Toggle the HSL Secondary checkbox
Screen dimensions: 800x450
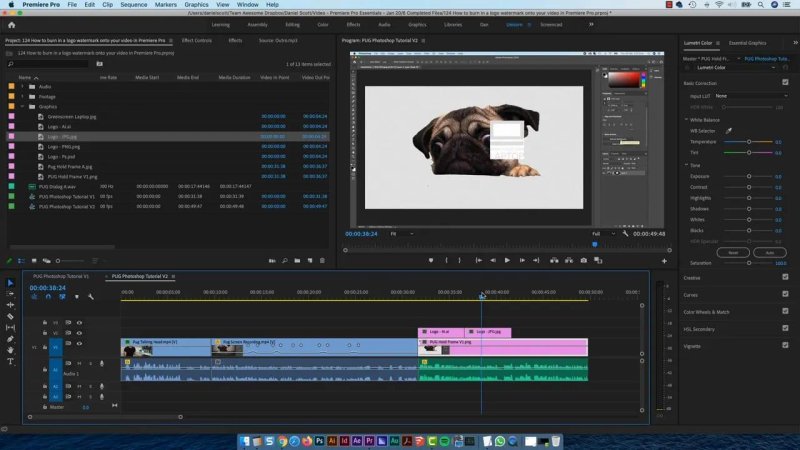click(785, 328)
